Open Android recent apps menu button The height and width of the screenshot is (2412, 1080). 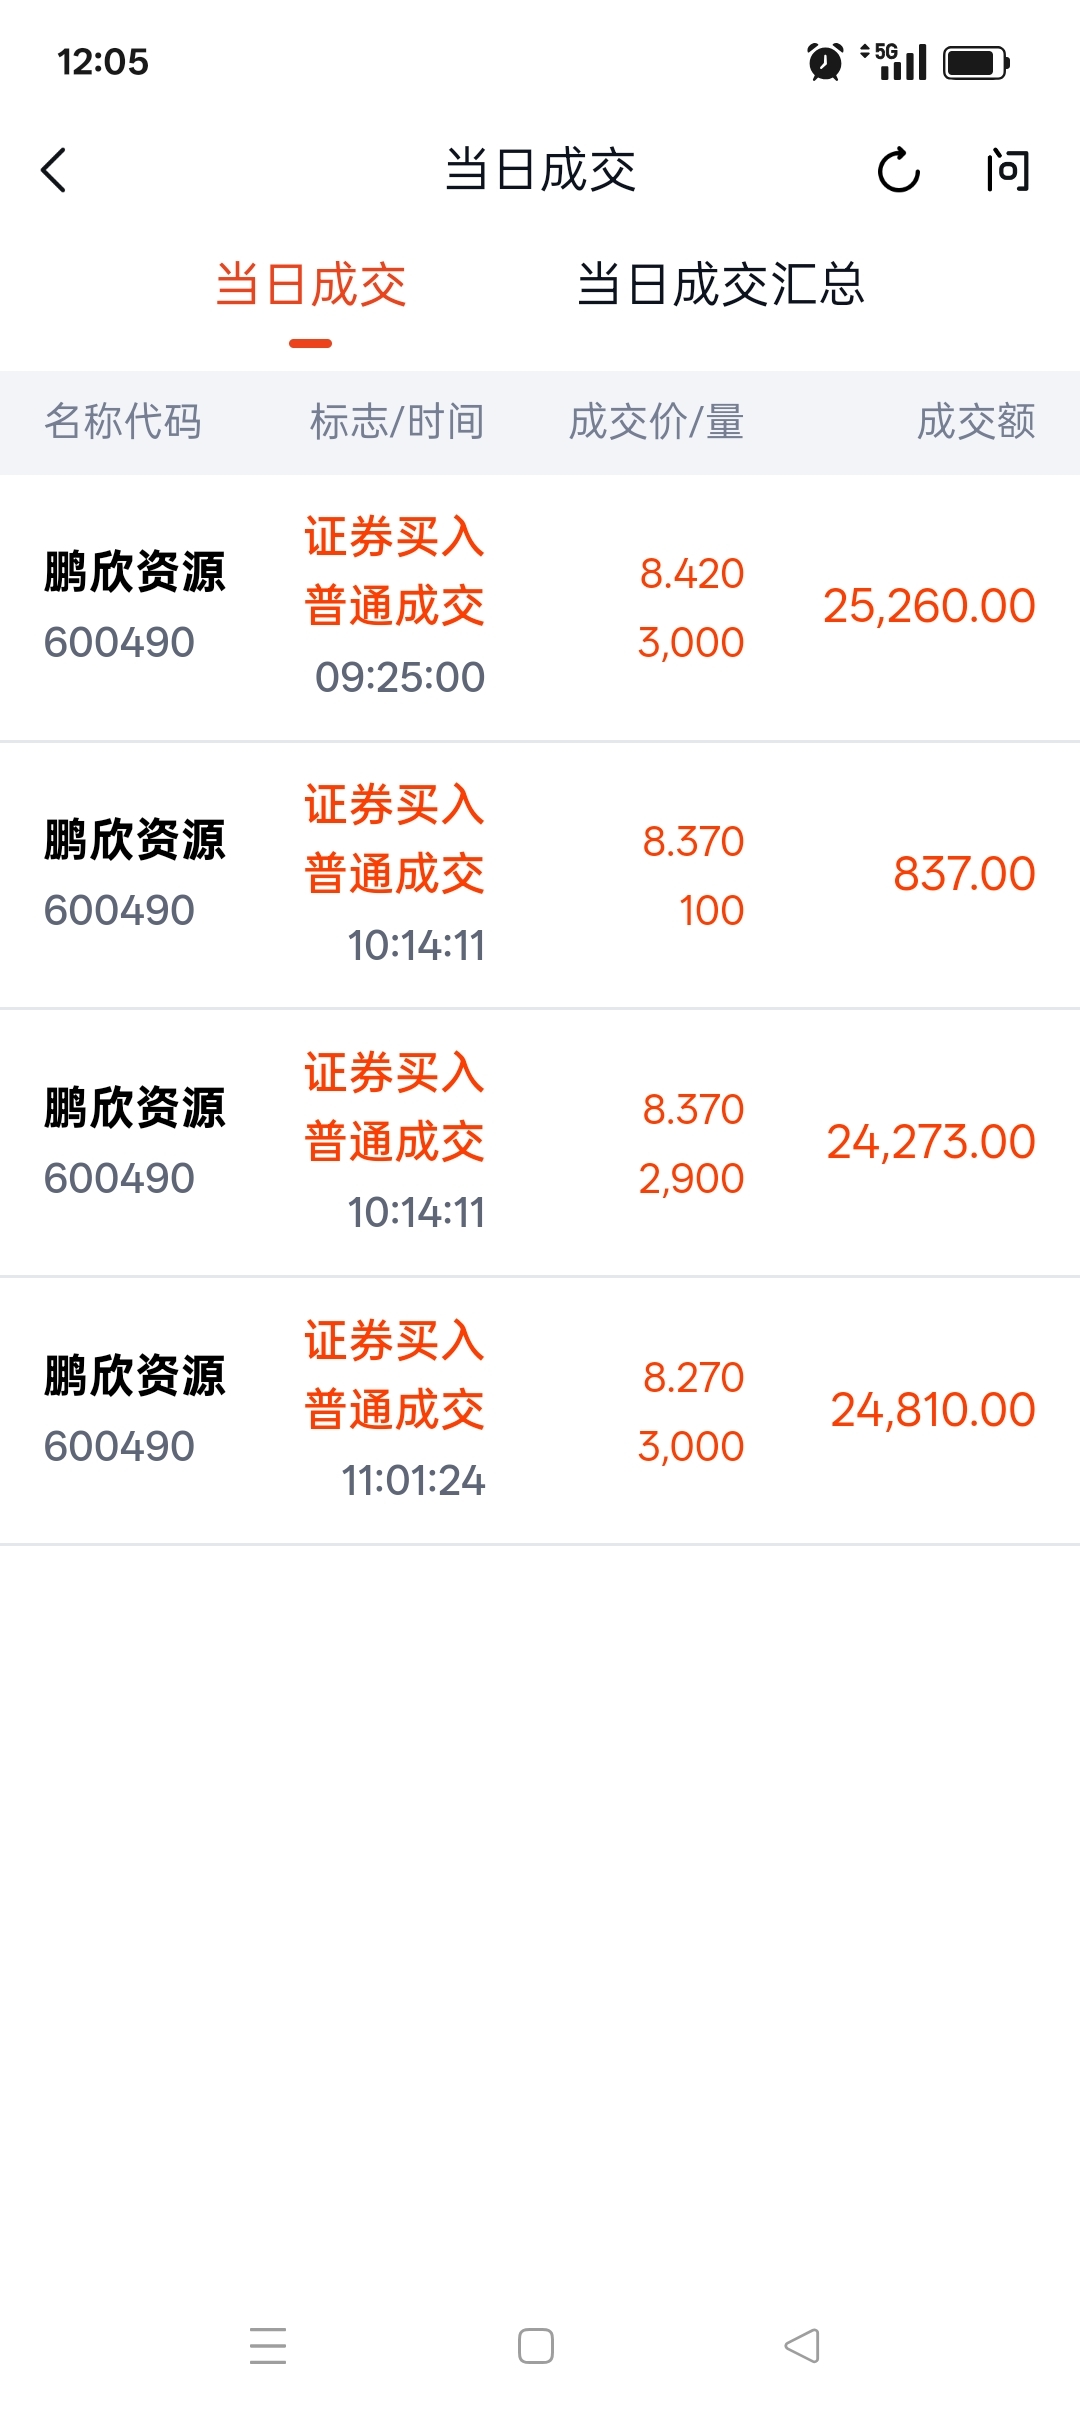268,2345
